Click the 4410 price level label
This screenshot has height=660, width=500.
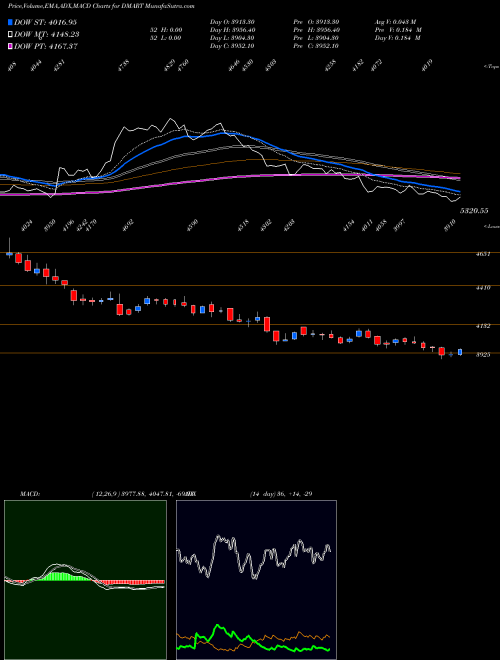coord(483,288)
